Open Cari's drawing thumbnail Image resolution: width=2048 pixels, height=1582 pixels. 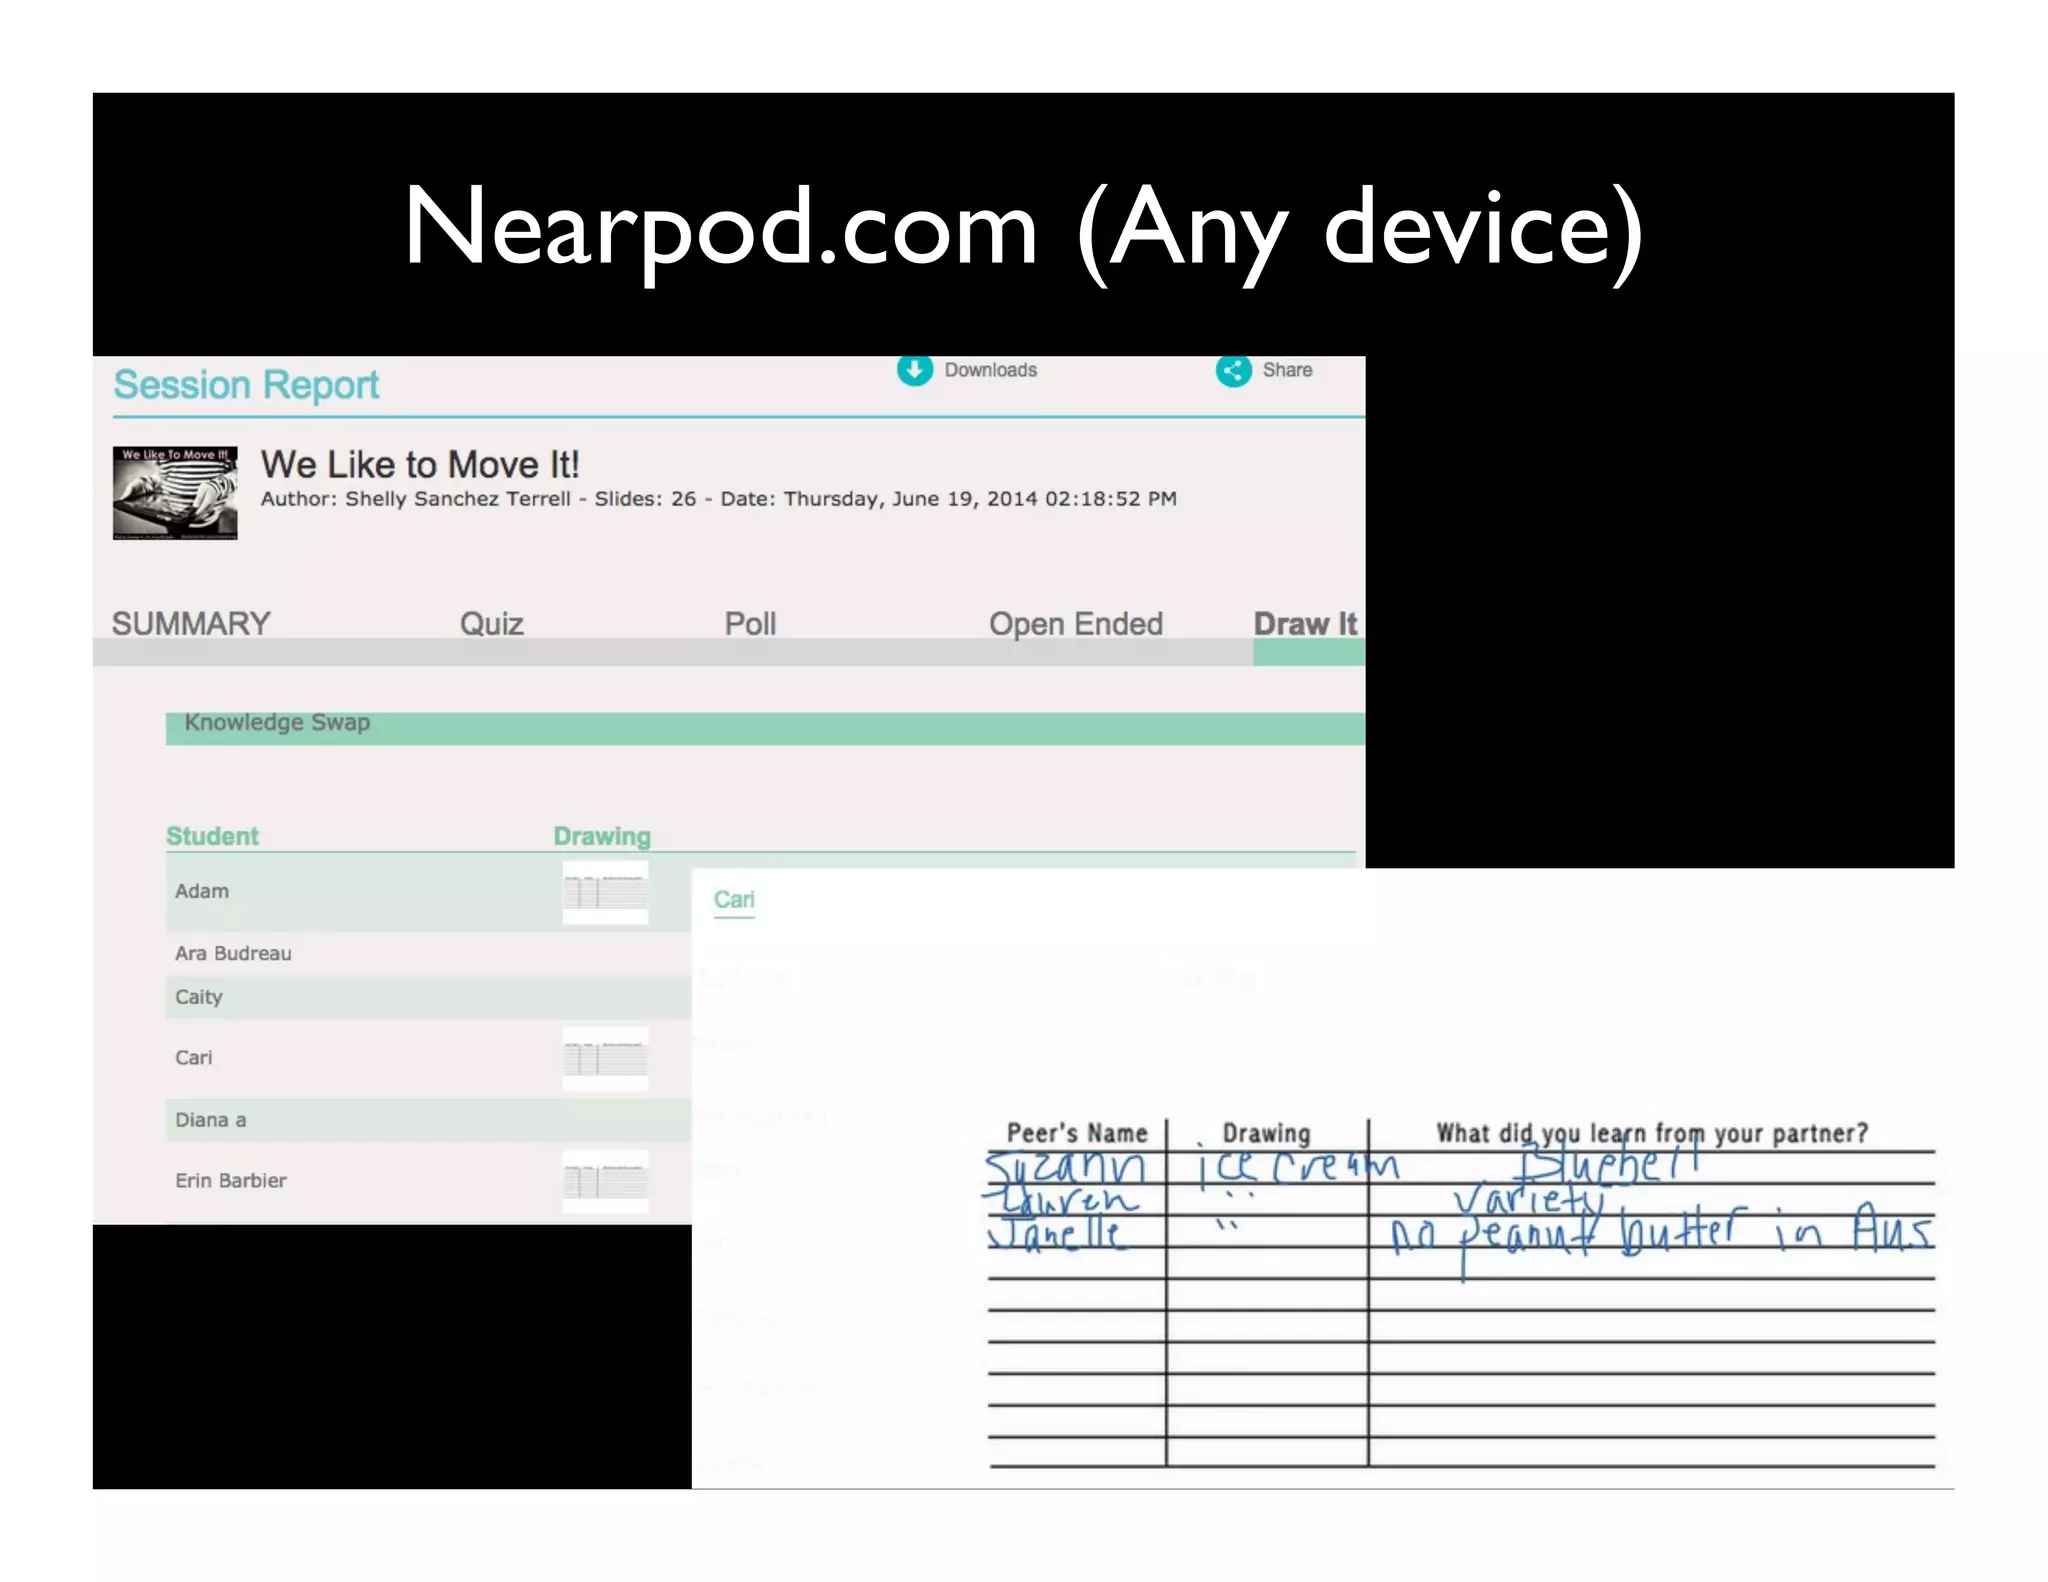(x=605, y=1058)
